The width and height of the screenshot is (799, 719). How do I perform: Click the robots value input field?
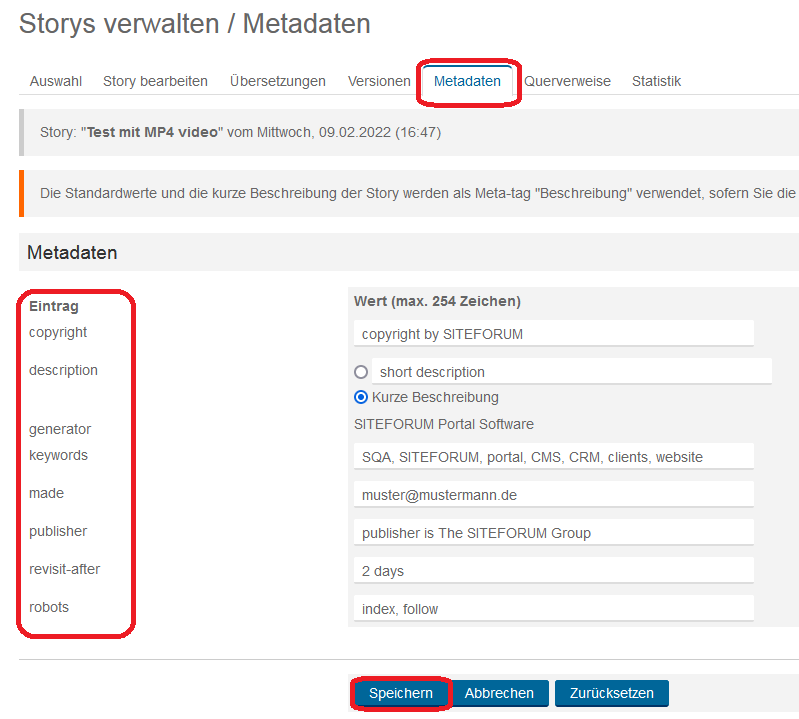553,609
